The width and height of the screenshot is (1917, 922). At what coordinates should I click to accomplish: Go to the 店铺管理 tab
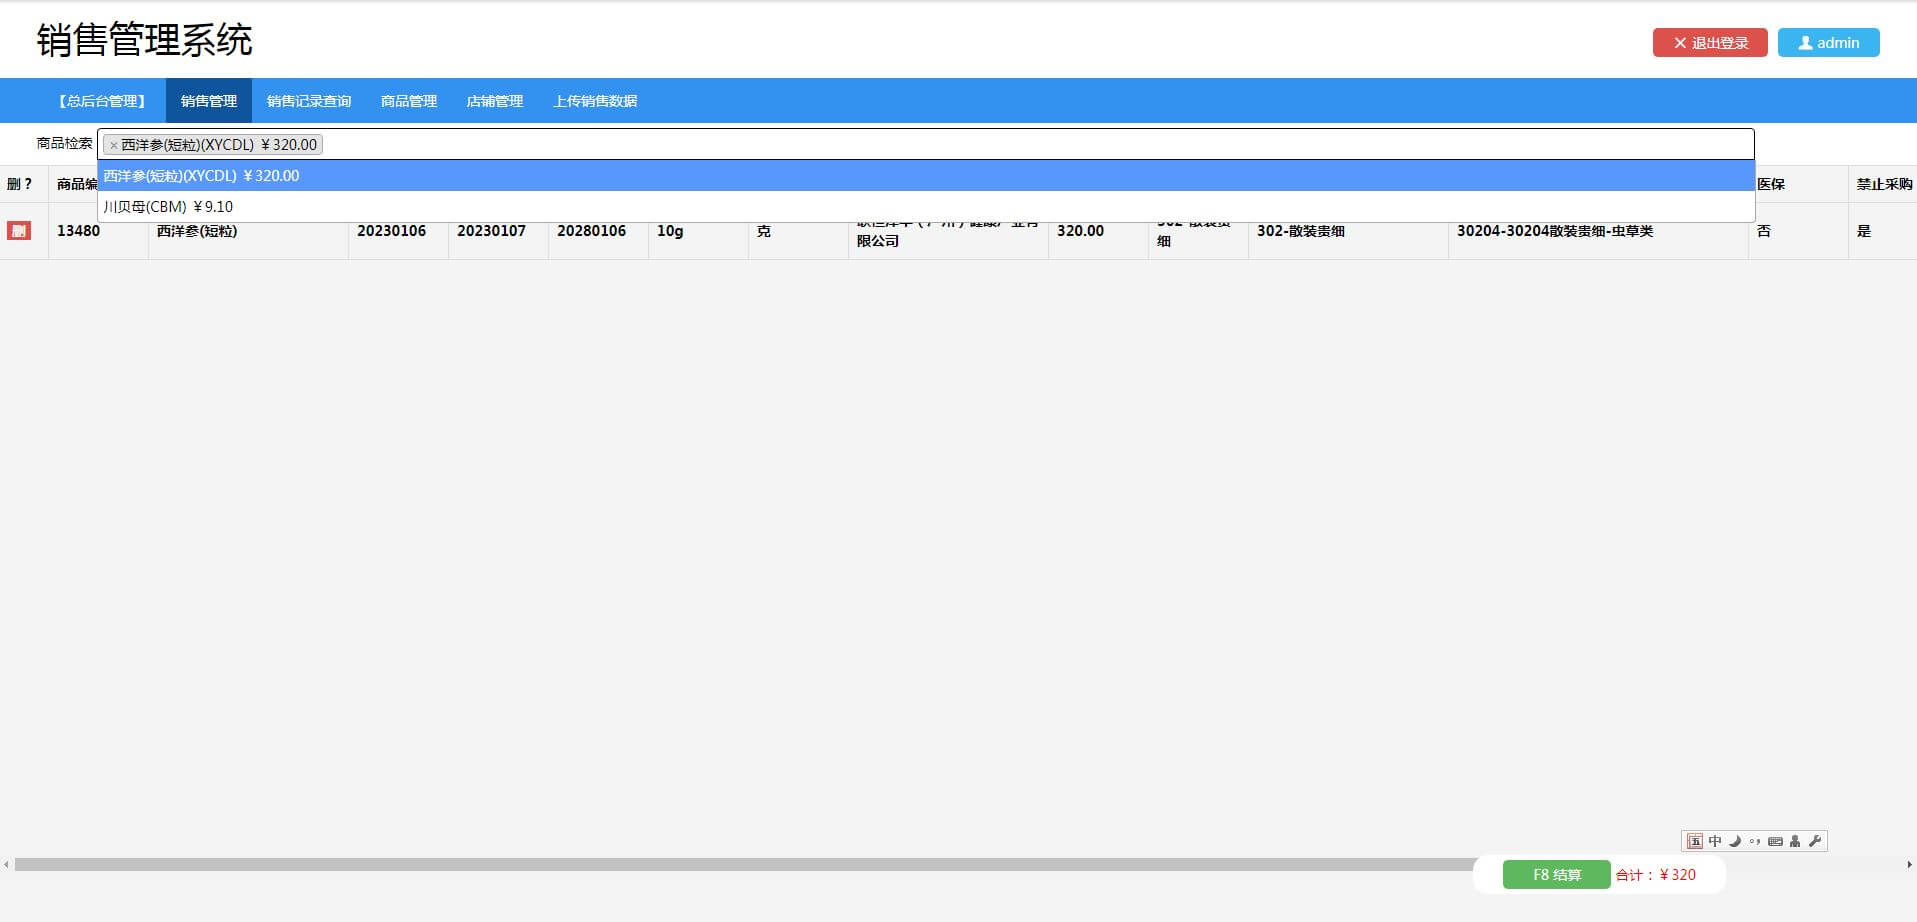pyautogui.click(x=495, y=101)
